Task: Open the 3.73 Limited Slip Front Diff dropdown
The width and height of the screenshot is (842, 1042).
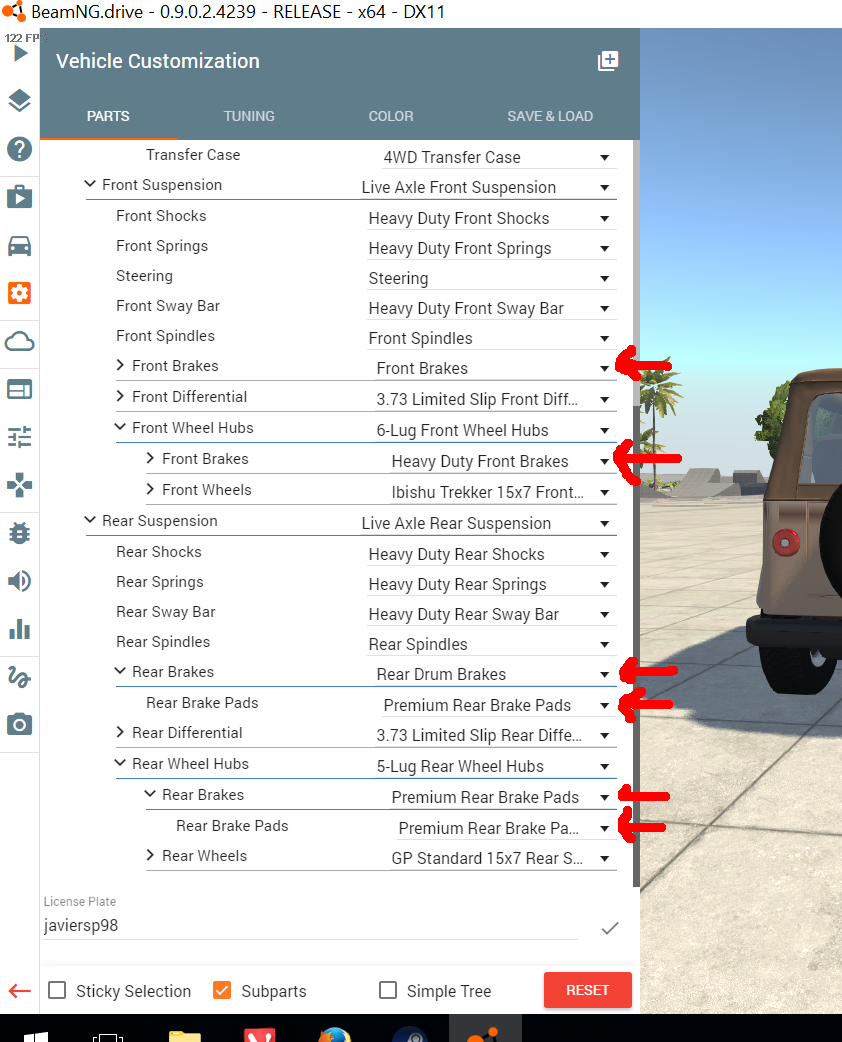Action: pyautogui.click(x=496, y=399)
